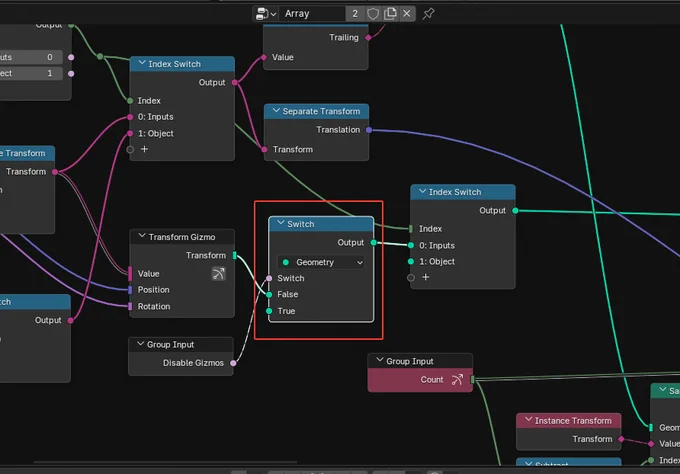Click True input socket of Switch node
This screenshot has width=680, height=474.
click(x=269, y=311)
